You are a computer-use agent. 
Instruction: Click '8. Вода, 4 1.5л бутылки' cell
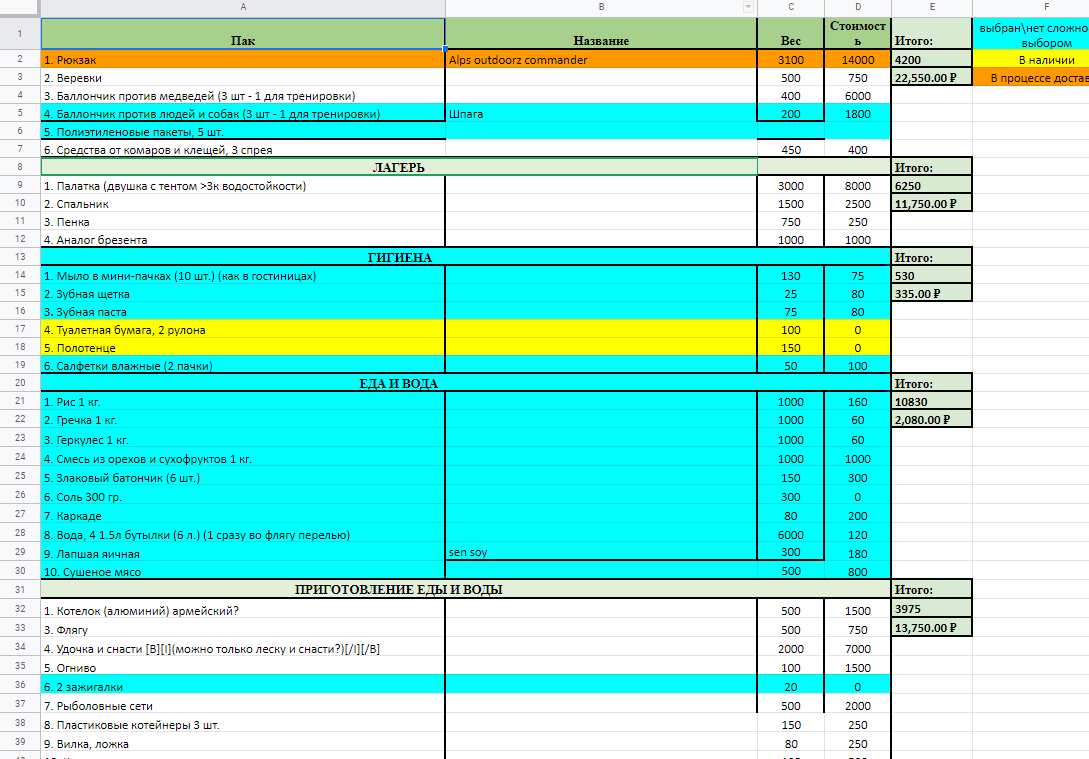tap(243, 535)
